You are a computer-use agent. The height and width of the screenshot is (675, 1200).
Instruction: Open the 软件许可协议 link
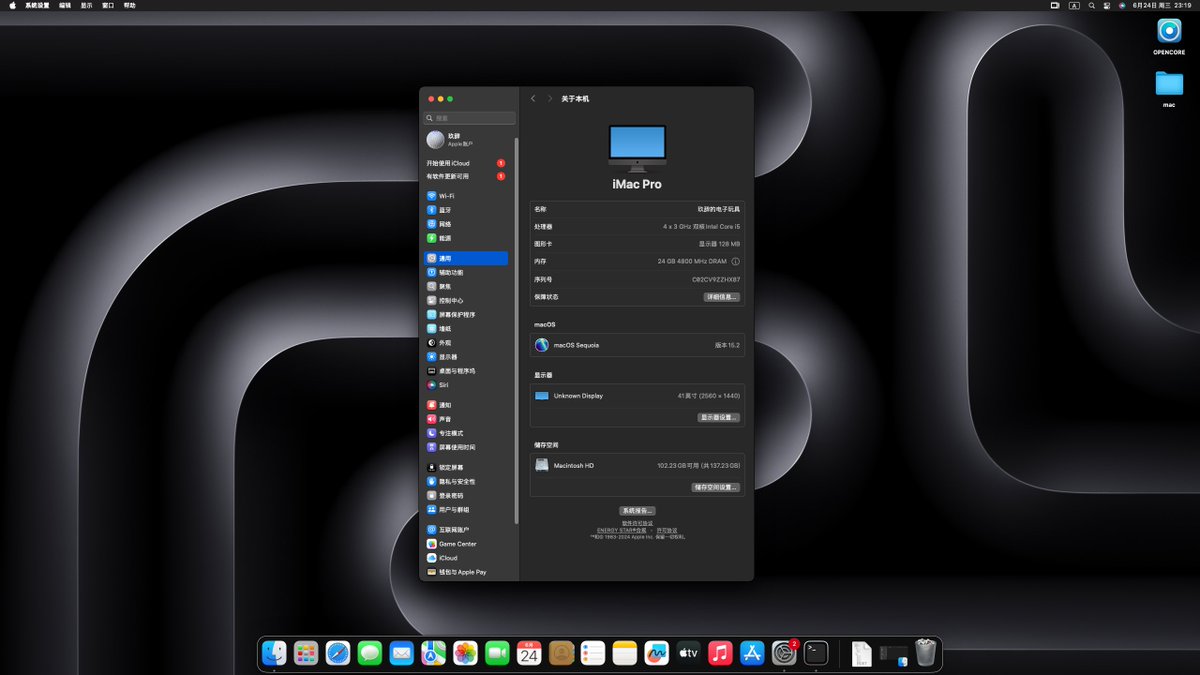point(637,522)
